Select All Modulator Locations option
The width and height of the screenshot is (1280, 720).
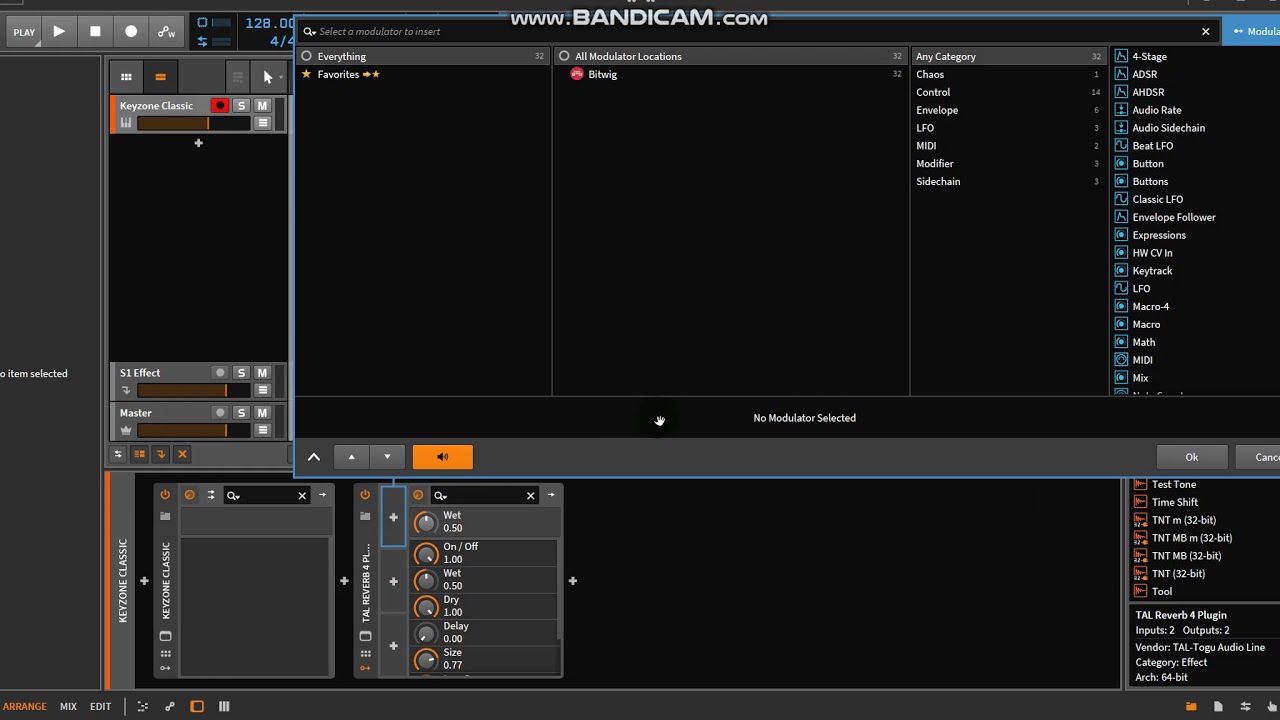point(731,57)
